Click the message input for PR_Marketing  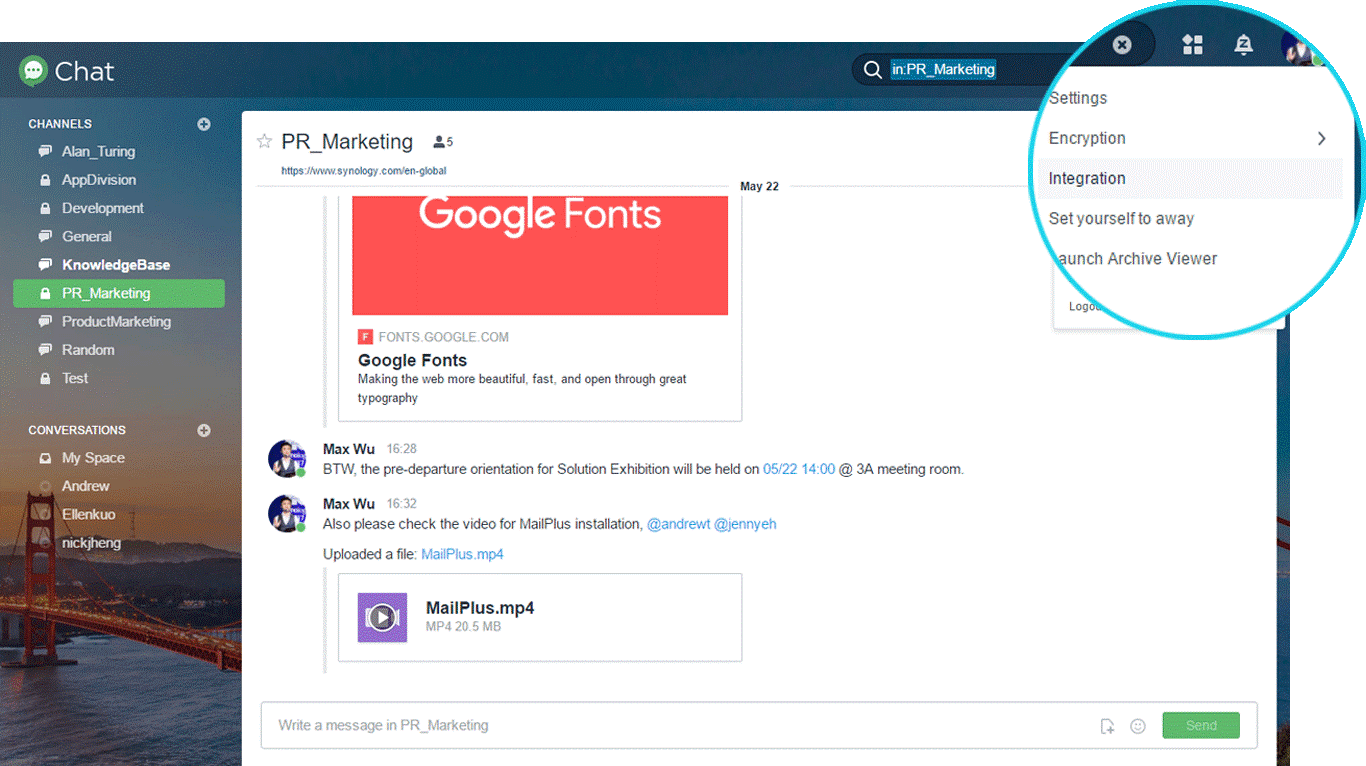click(x=680, y=726)
